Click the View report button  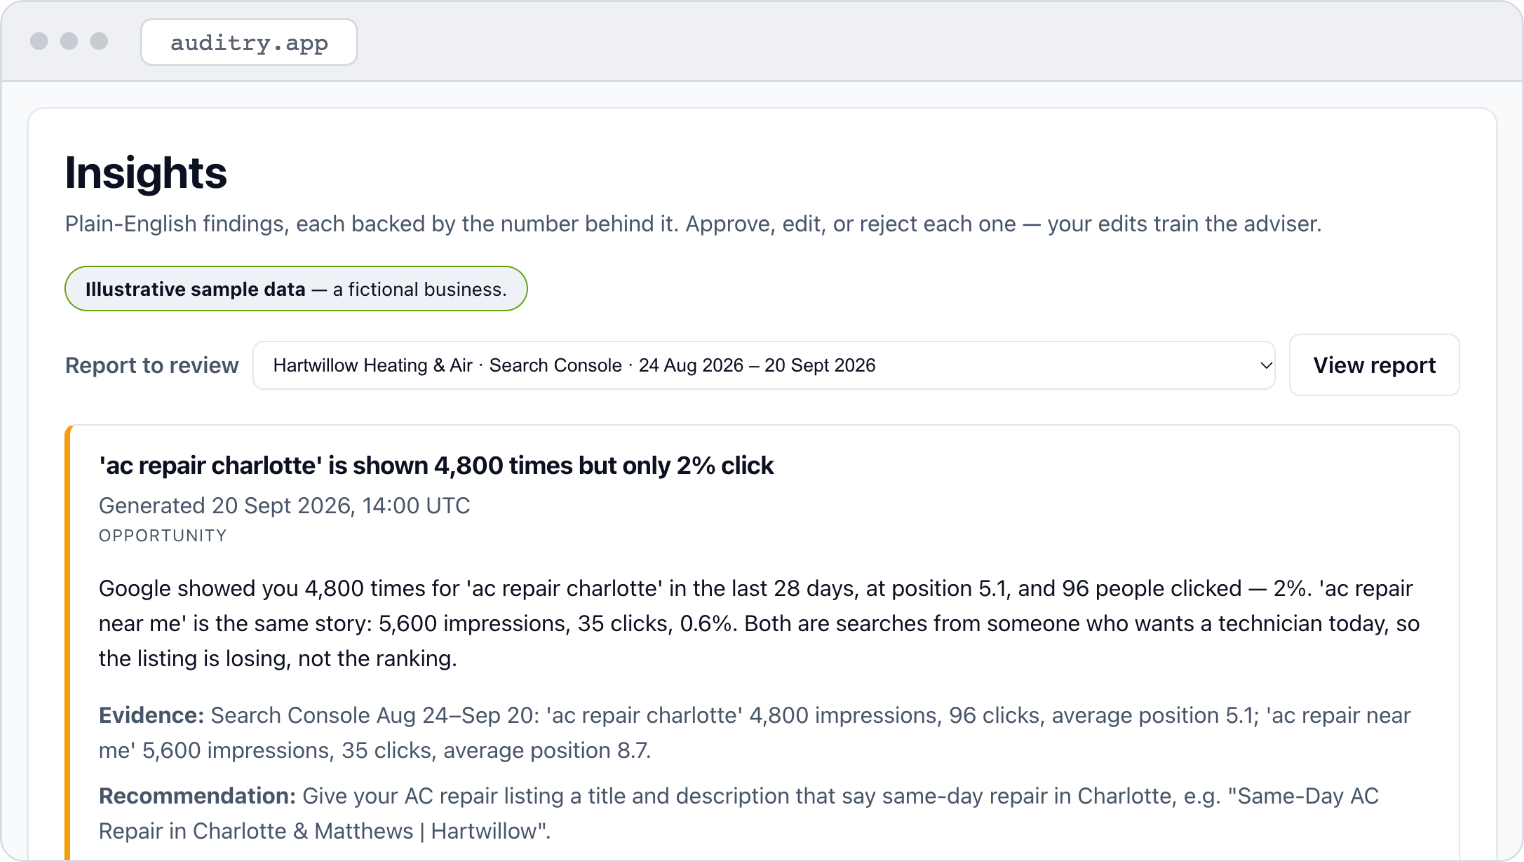pos(1374,365)
